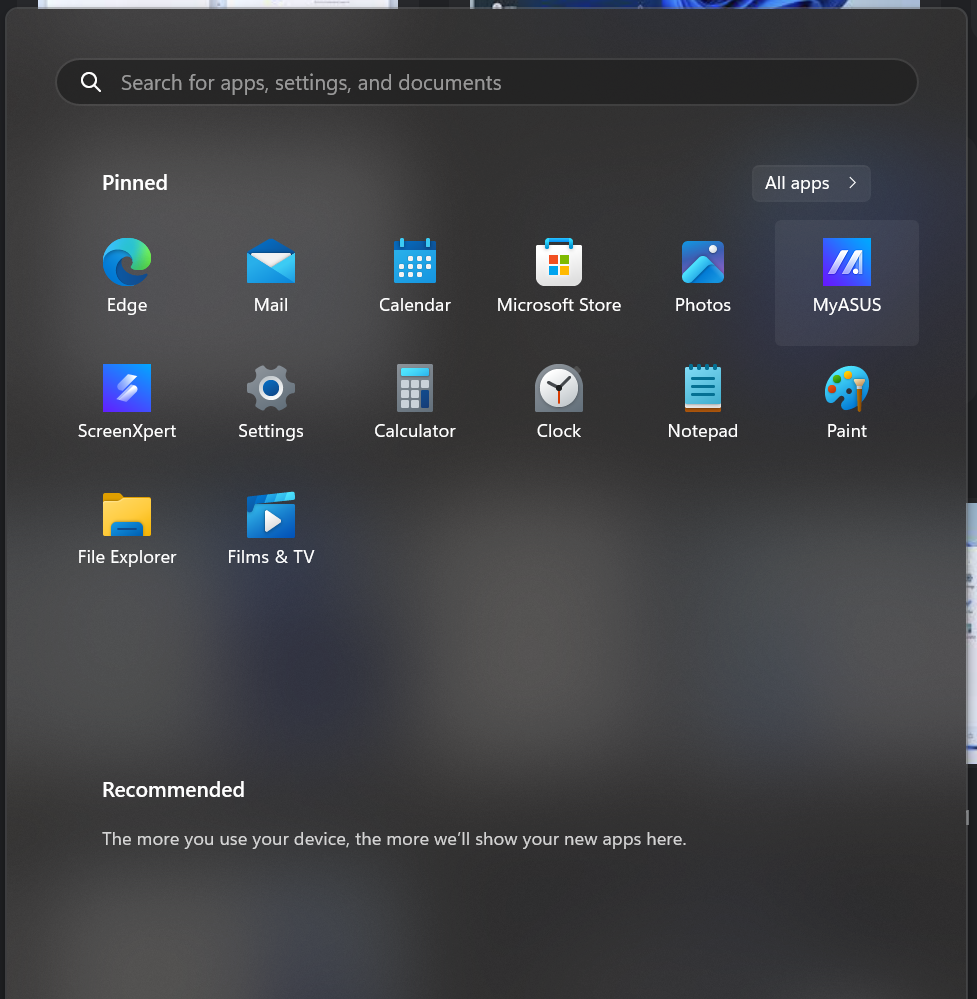Viewport: 977px width, 999px height.
Task: Click the text "The more you use your device"
Action: 226,839
